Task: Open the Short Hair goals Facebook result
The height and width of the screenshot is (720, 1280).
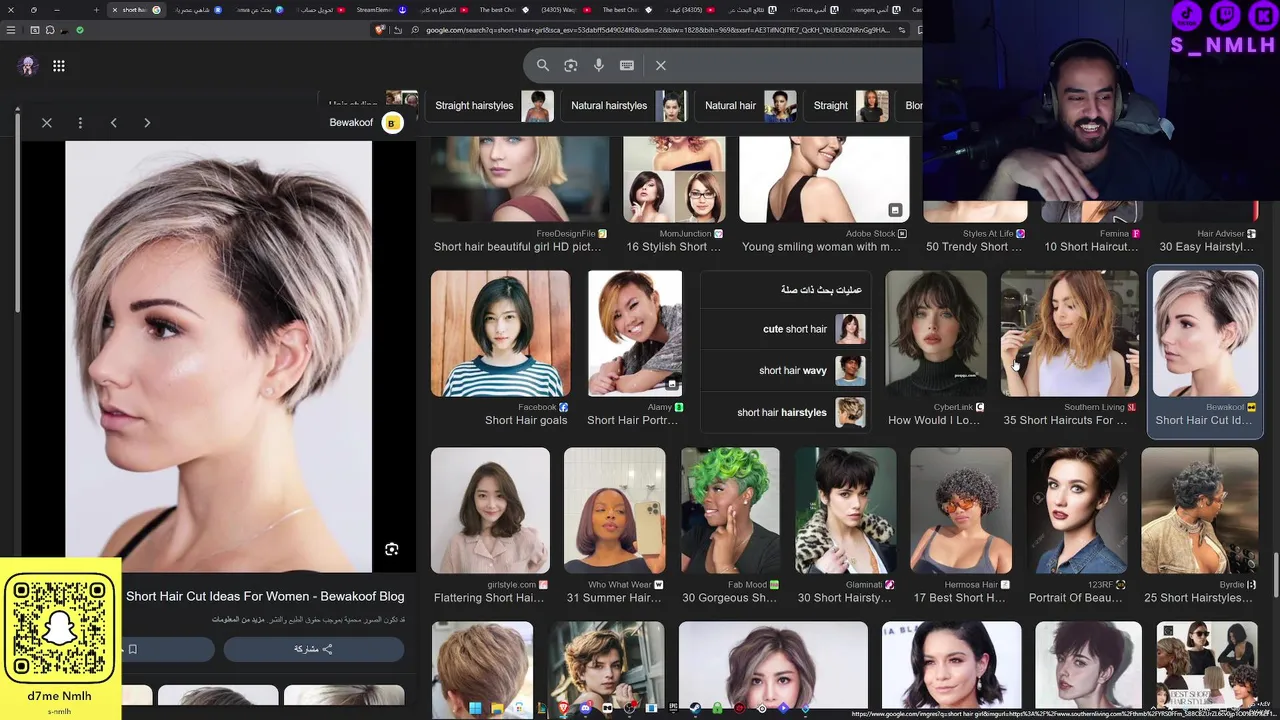Action: point(500,348)
